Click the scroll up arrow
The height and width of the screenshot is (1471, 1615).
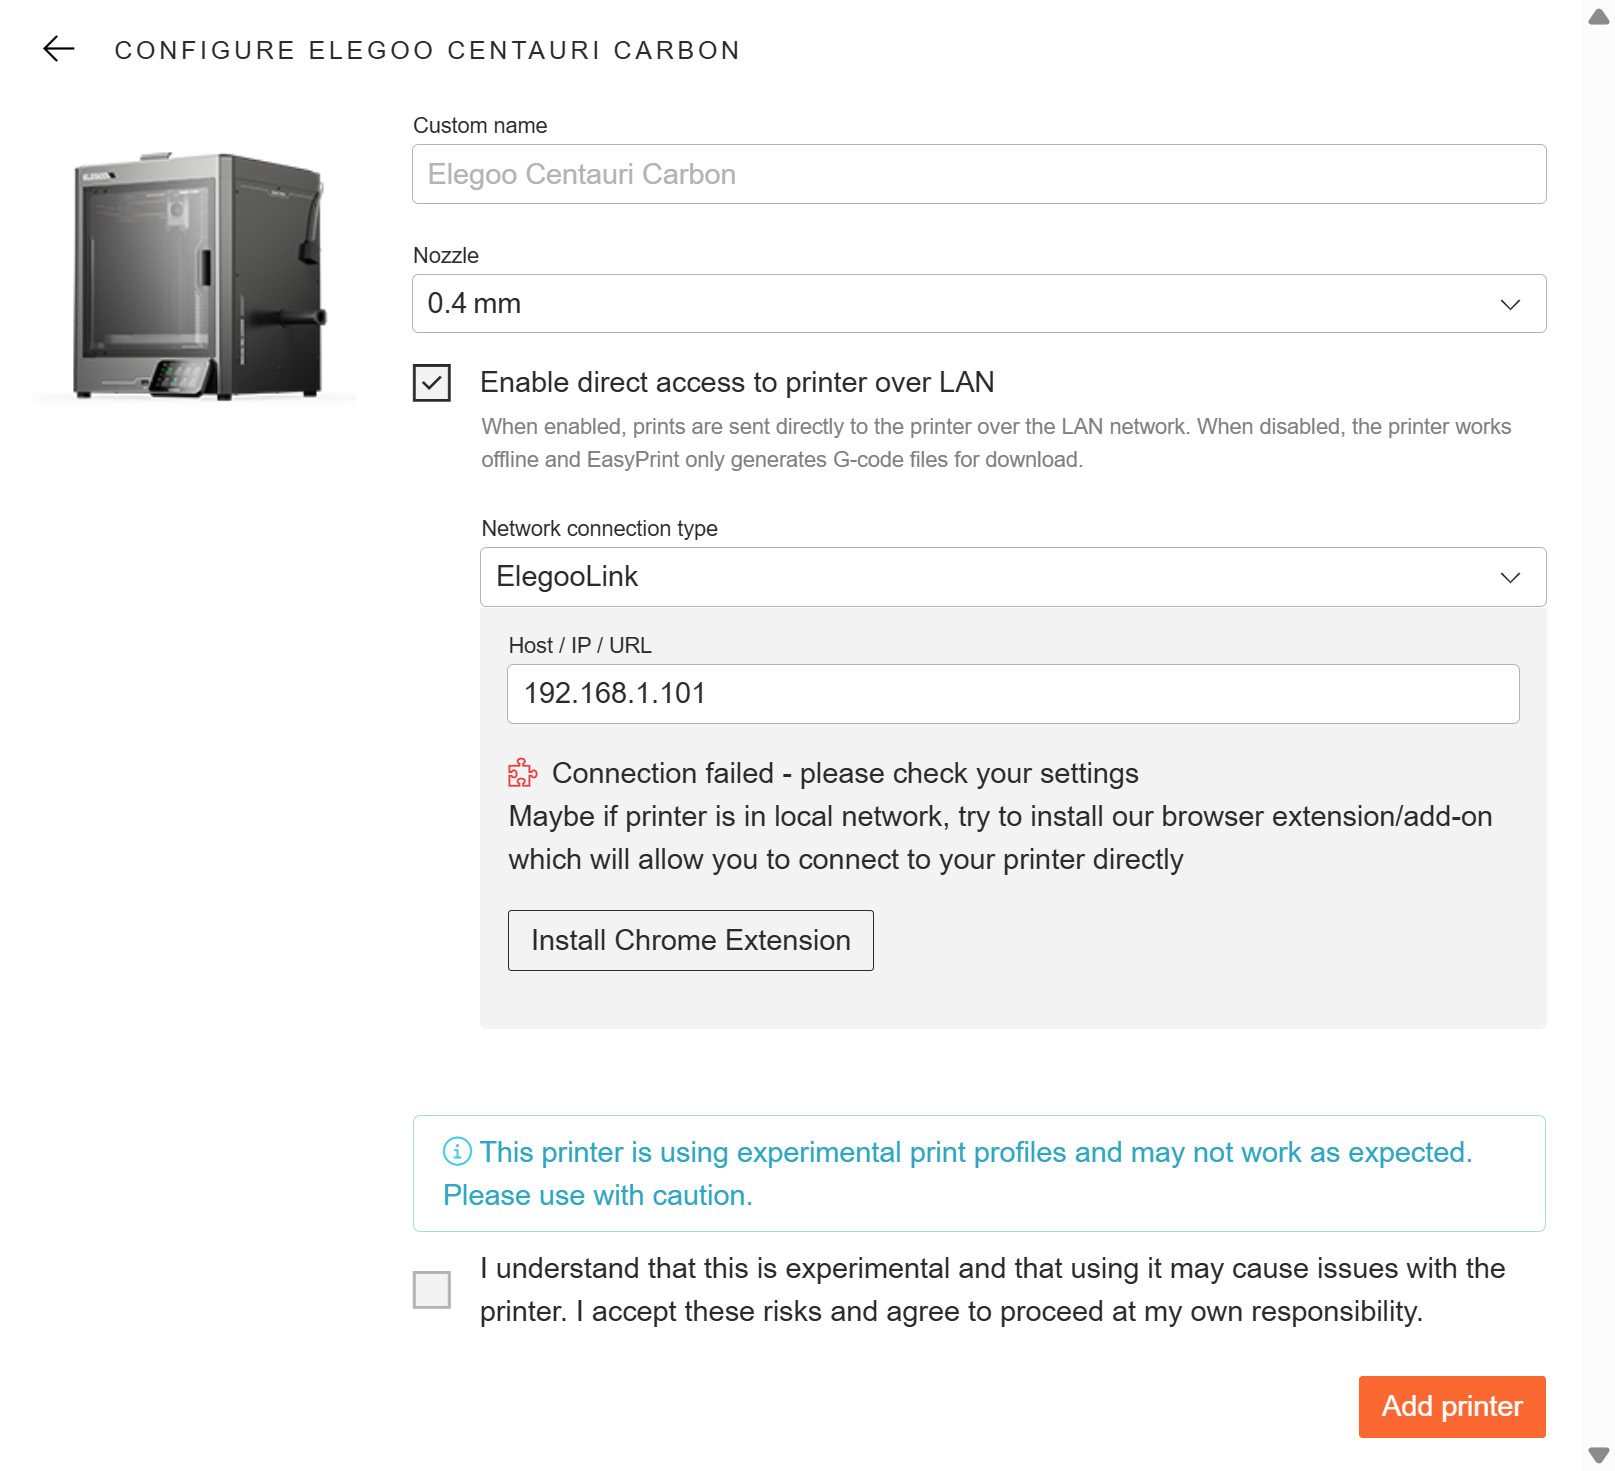click(x=1599, y=17)
